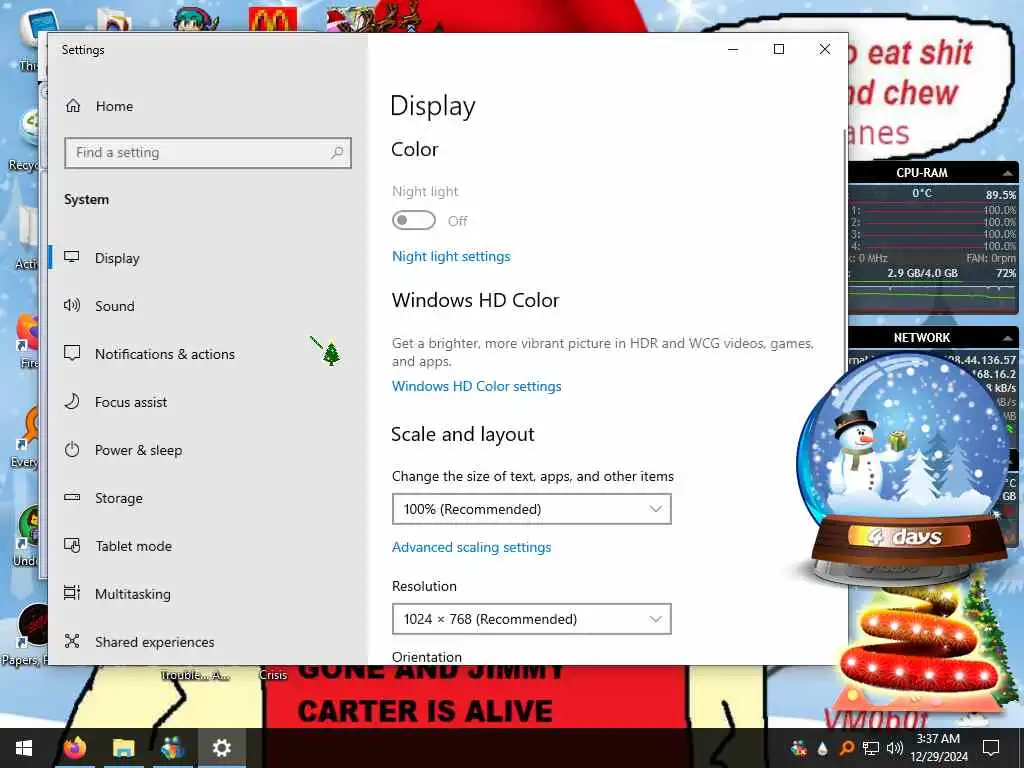This screenshot has height=768, width=1024.
Task: Click the 'Resolution' label
Action: click(x=424, y=586)
